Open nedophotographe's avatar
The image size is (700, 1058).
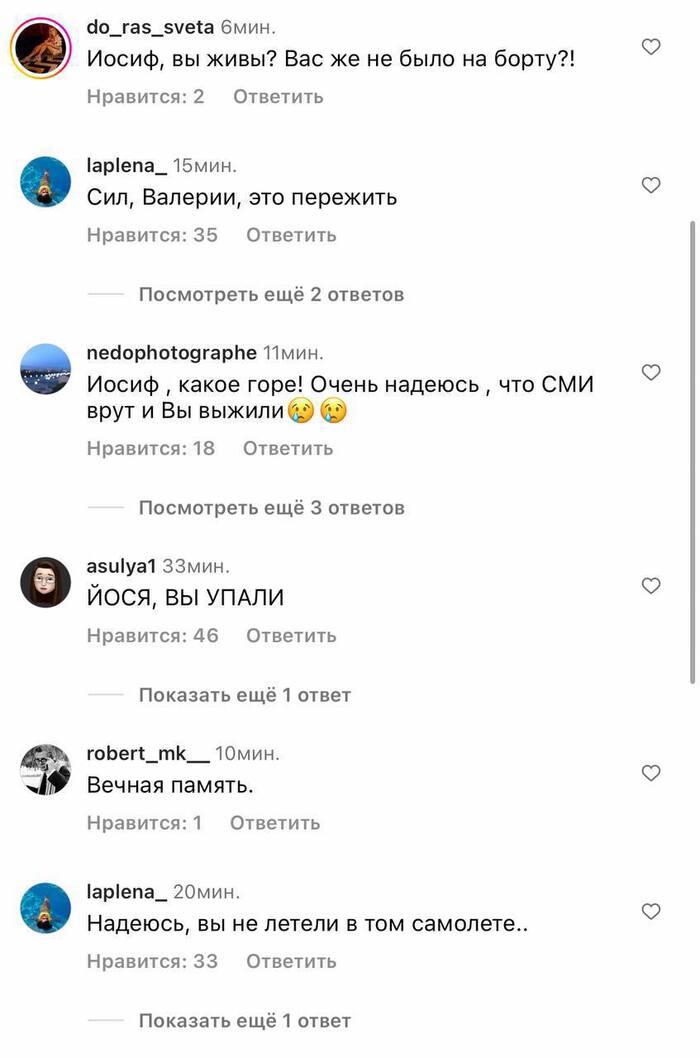pyautogui.click(x=45, y=368)
